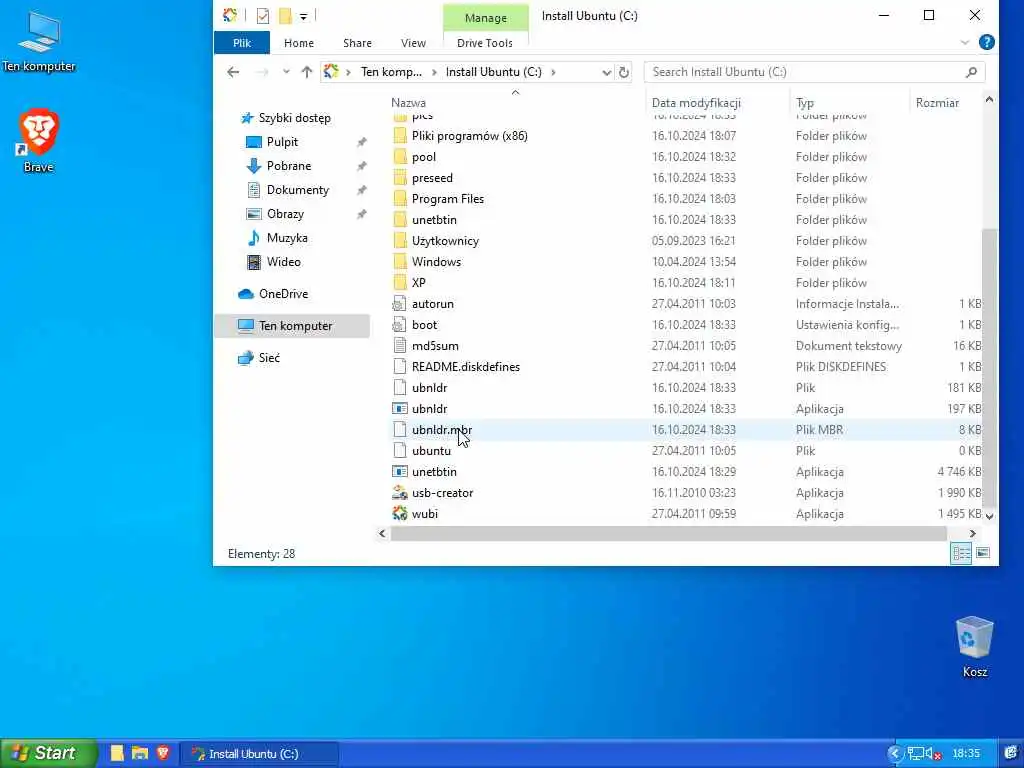
Task: Open recent locations dropdown arrow
Action: 286,72
